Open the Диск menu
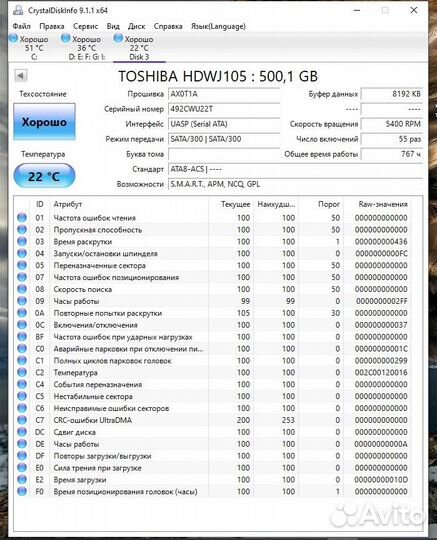Image resolution: width=437 pixels, height=540 pixels. 136,26
